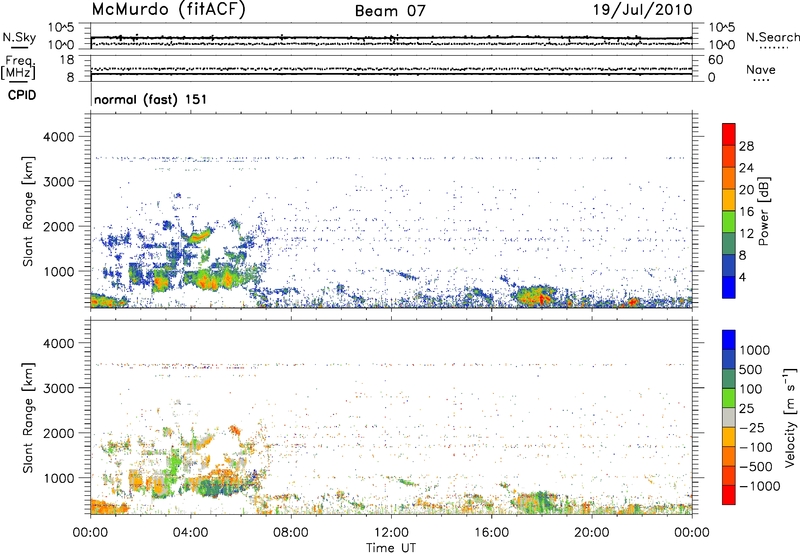
Task: Click the '12:00' time axis tick
Action: point(391,532)
